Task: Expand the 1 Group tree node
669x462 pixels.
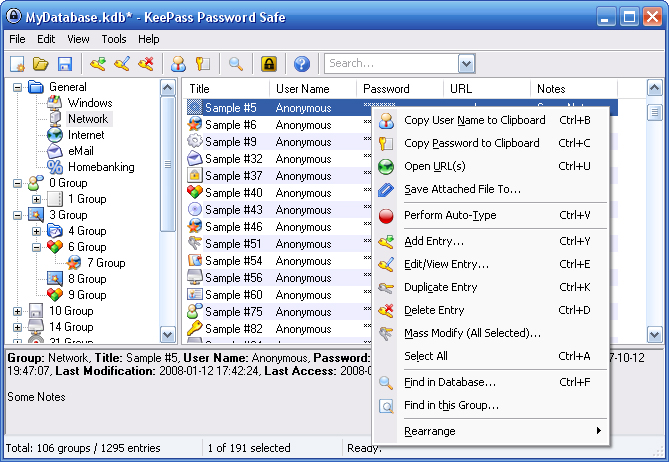Action: pos(37,199)
